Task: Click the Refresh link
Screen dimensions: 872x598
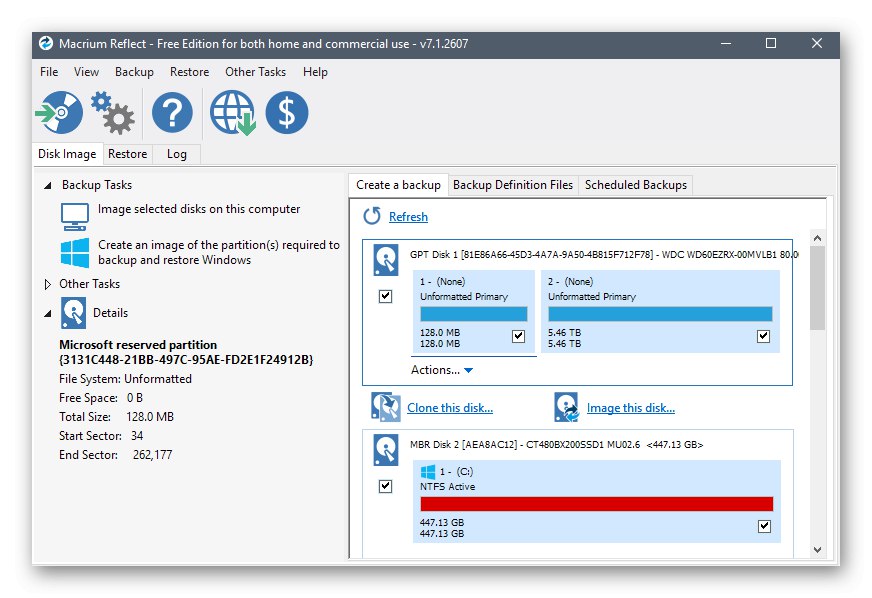Action: pos(408,217)
